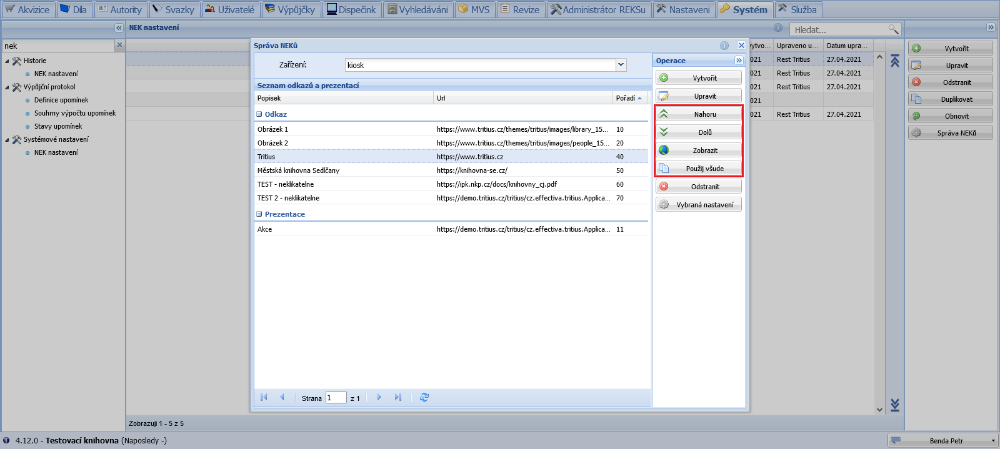Screen dimensions: 1000x449
Task: Collapse the Prezentace group in the list
Action: pyautogui.click(x=258, y=214)
